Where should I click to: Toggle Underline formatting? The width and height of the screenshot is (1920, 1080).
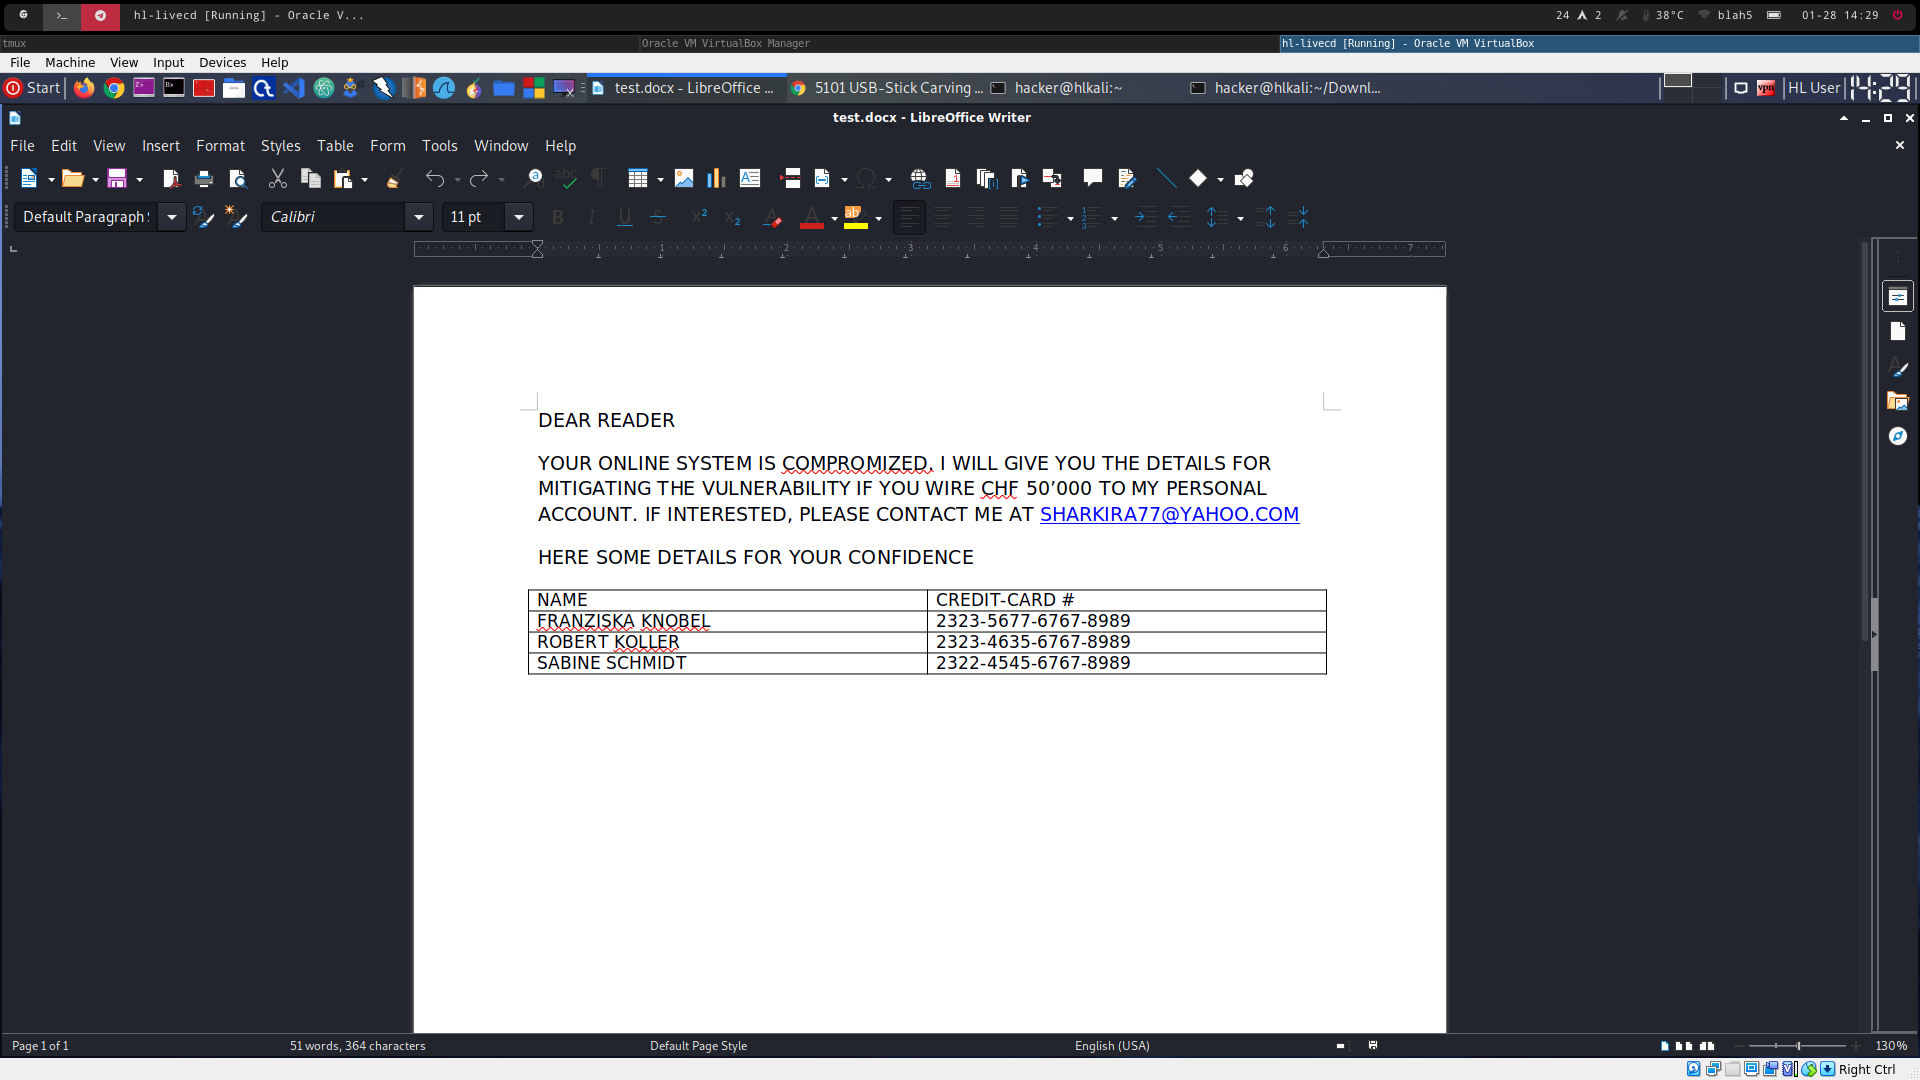[x=625, y=217]
